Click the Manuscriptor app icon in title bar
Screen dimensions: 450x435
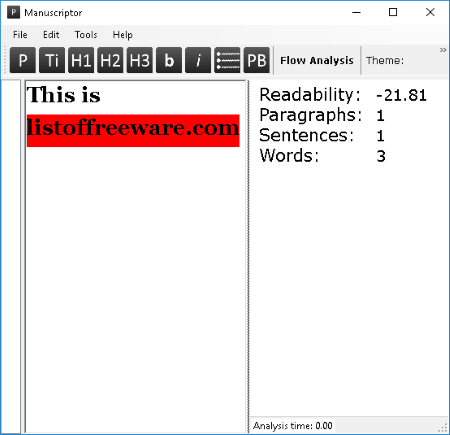13,13
